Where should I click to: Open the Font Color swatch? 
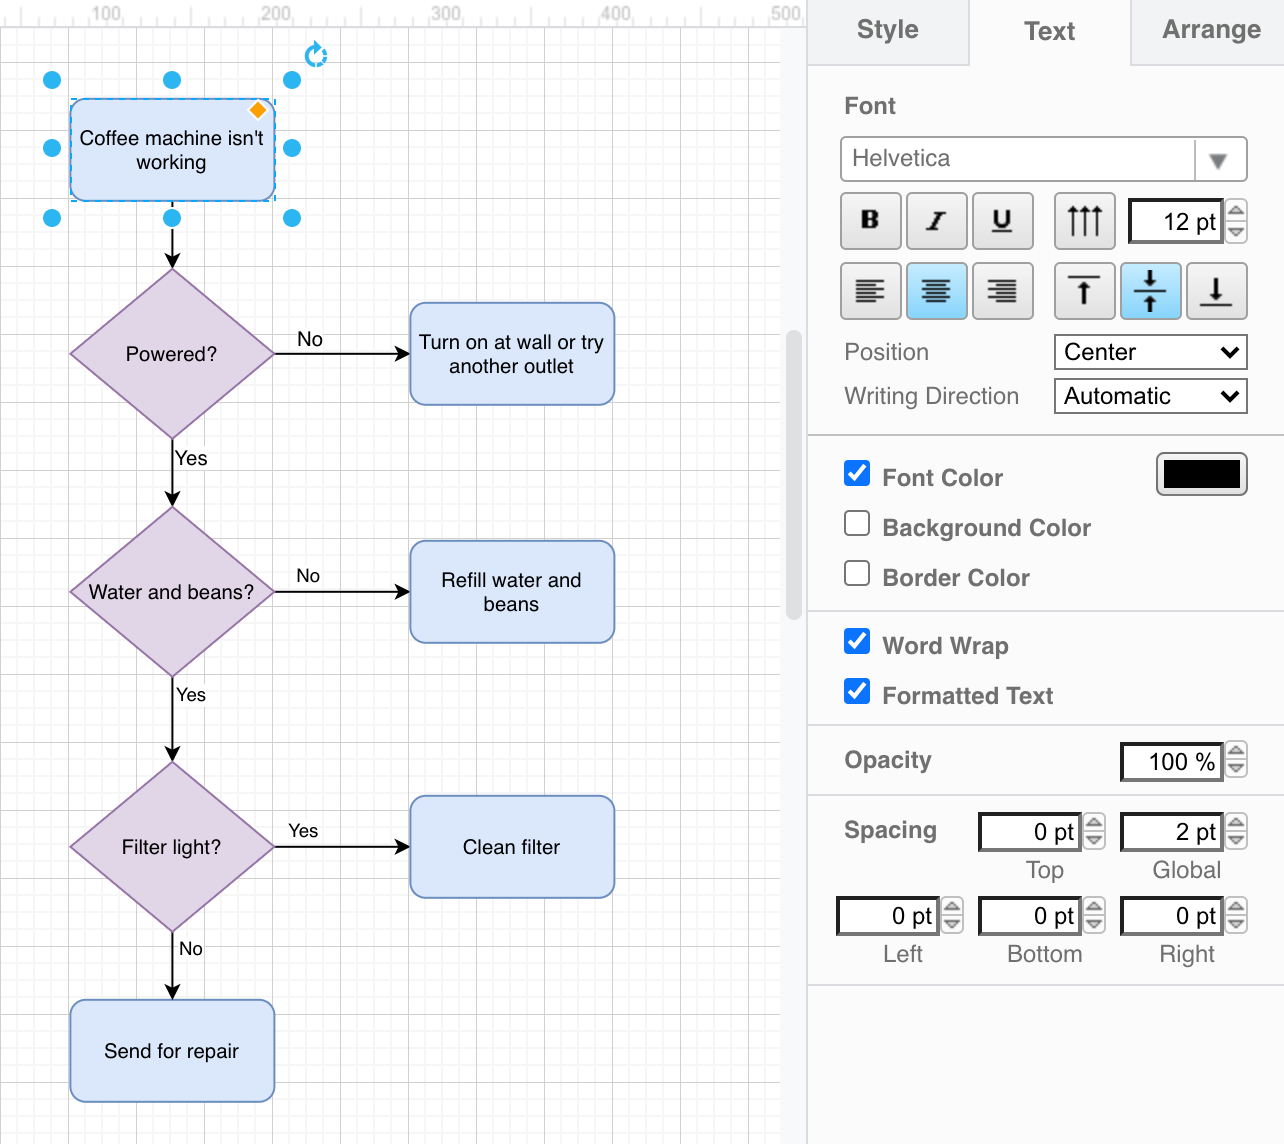1201,474
